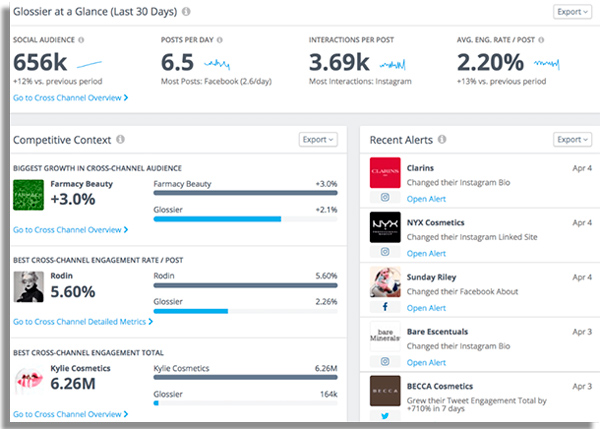Screen dimensions: 600x429
Task: Select the 3.69k interactions value
Action: (x=339, y=62)
